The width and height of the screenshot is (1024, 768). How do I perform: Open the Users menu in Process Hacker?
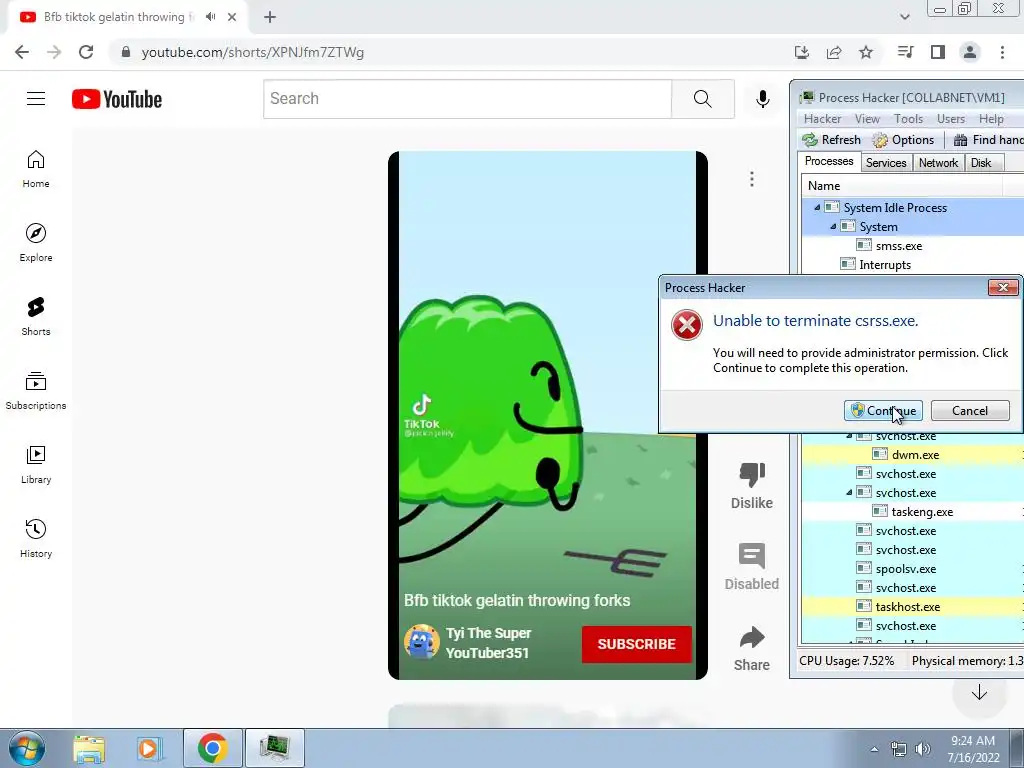click(x=951, y=119)
